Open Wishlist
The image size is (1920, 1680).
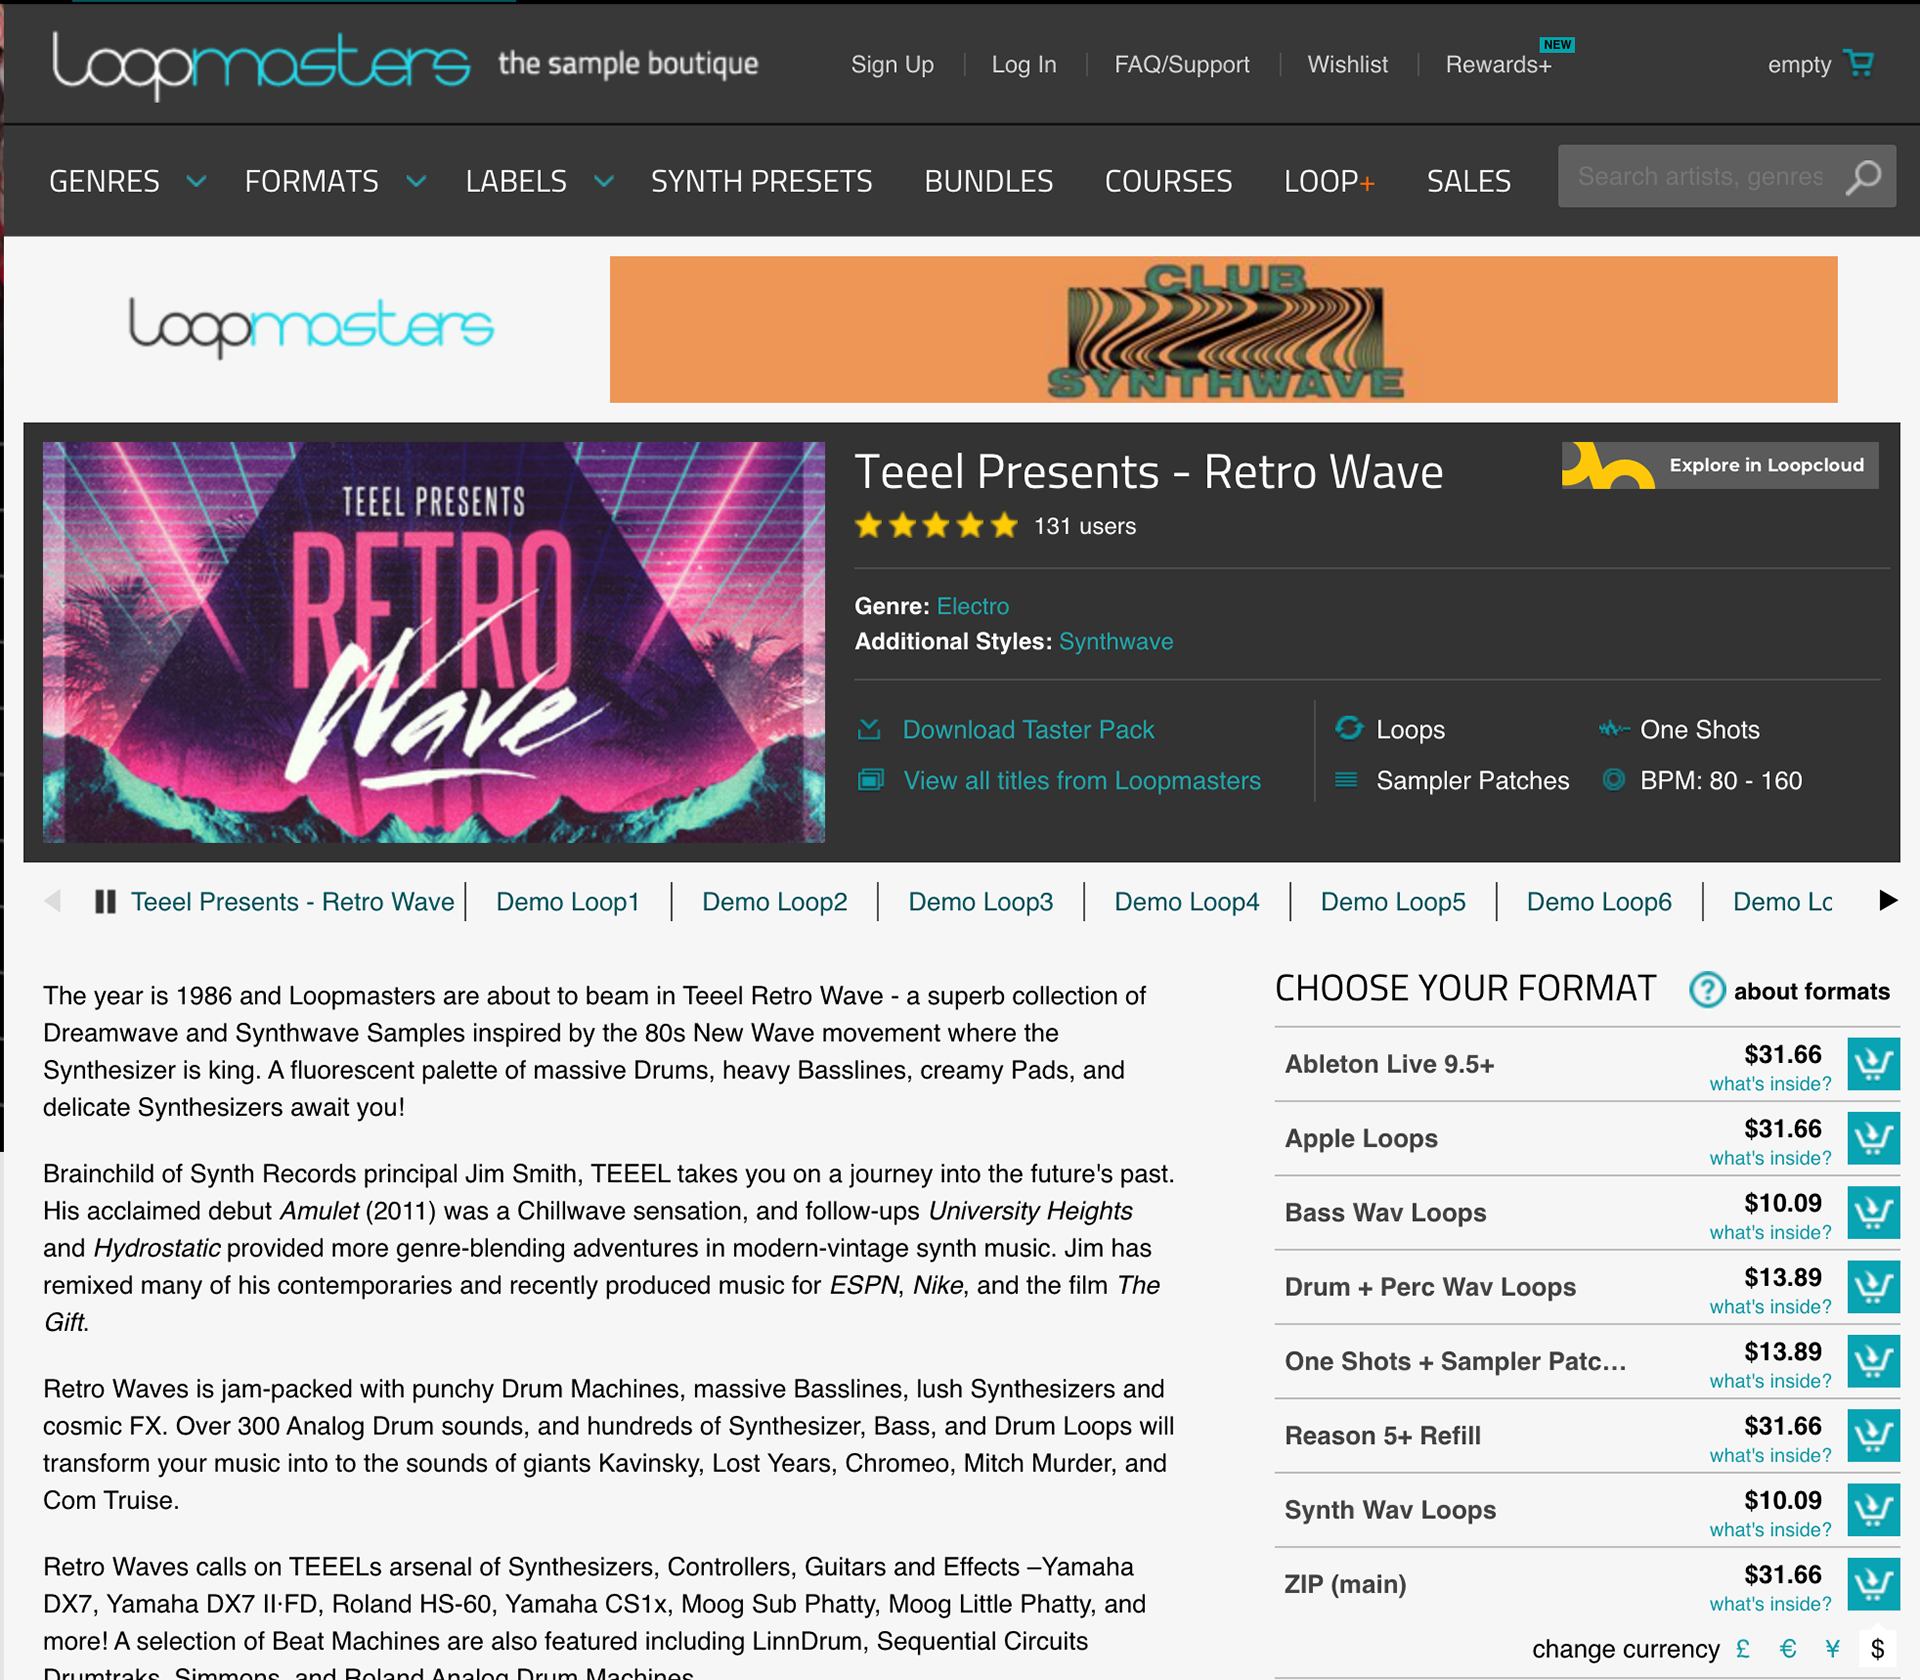pyautogui.click(x=1347, y=65)
